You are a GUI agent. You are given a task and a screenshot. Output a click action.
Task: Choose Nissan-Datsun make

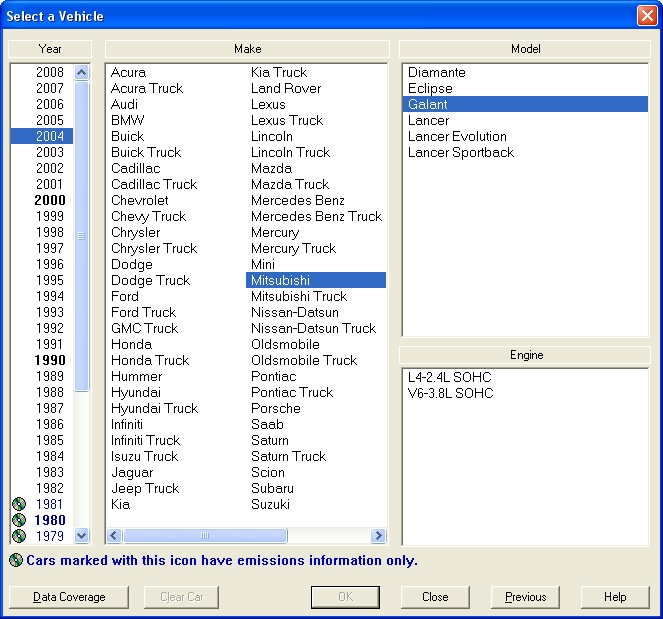click(x=295, y=312)
